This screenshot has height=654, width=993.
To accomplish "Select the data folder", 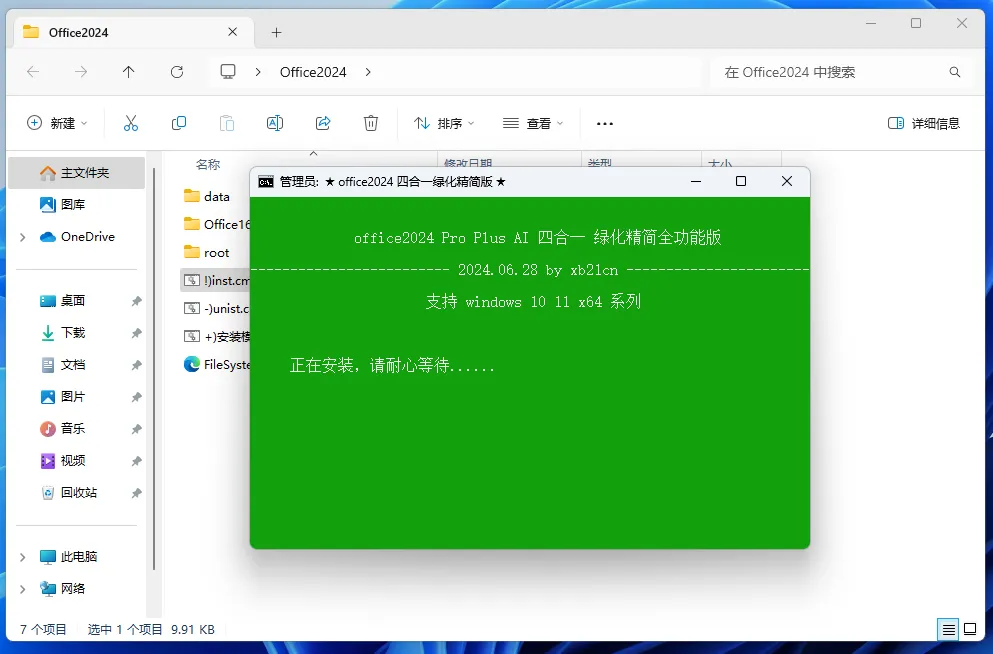I will [217, 196].
